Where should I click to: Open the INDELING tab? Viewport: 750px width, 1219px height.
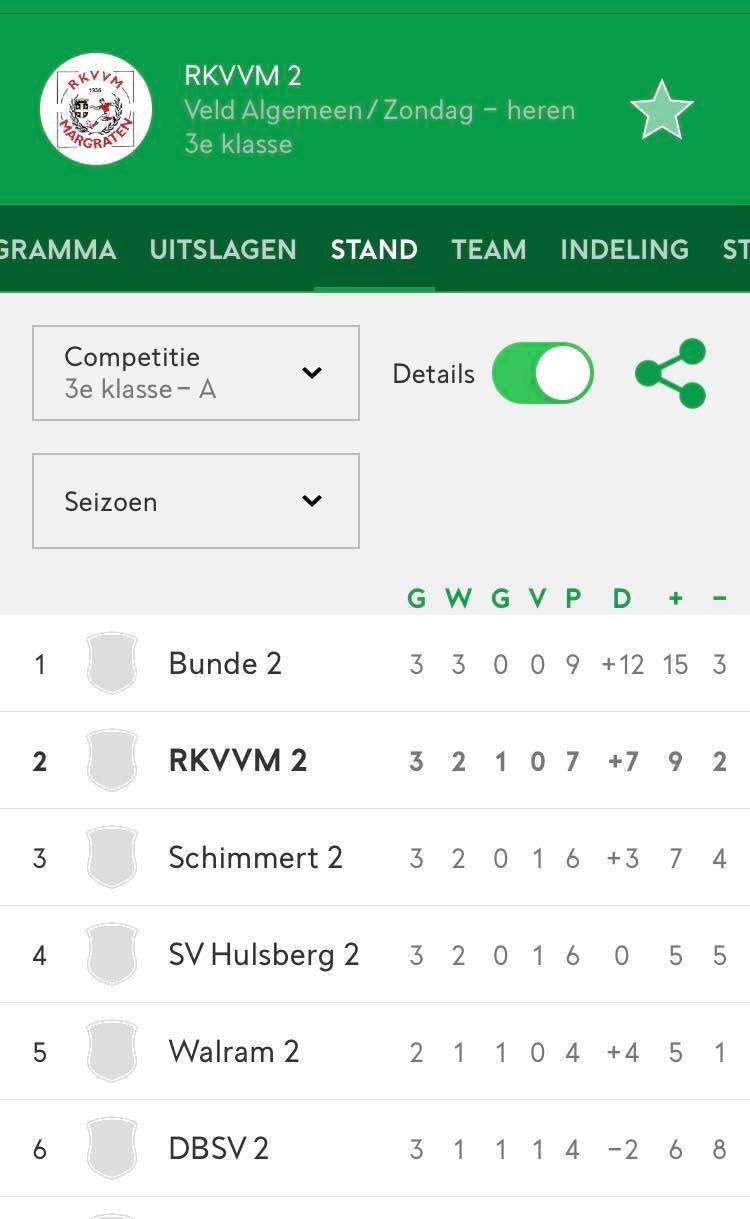624,249
